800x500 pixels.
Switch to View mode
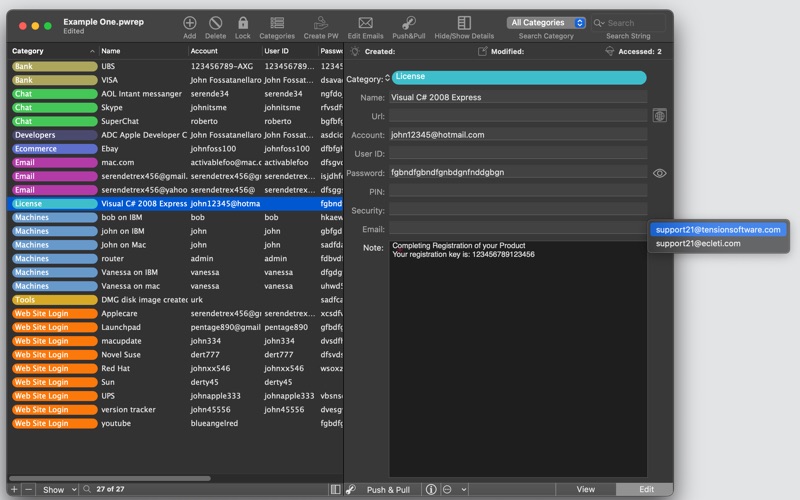pos(585,489)
